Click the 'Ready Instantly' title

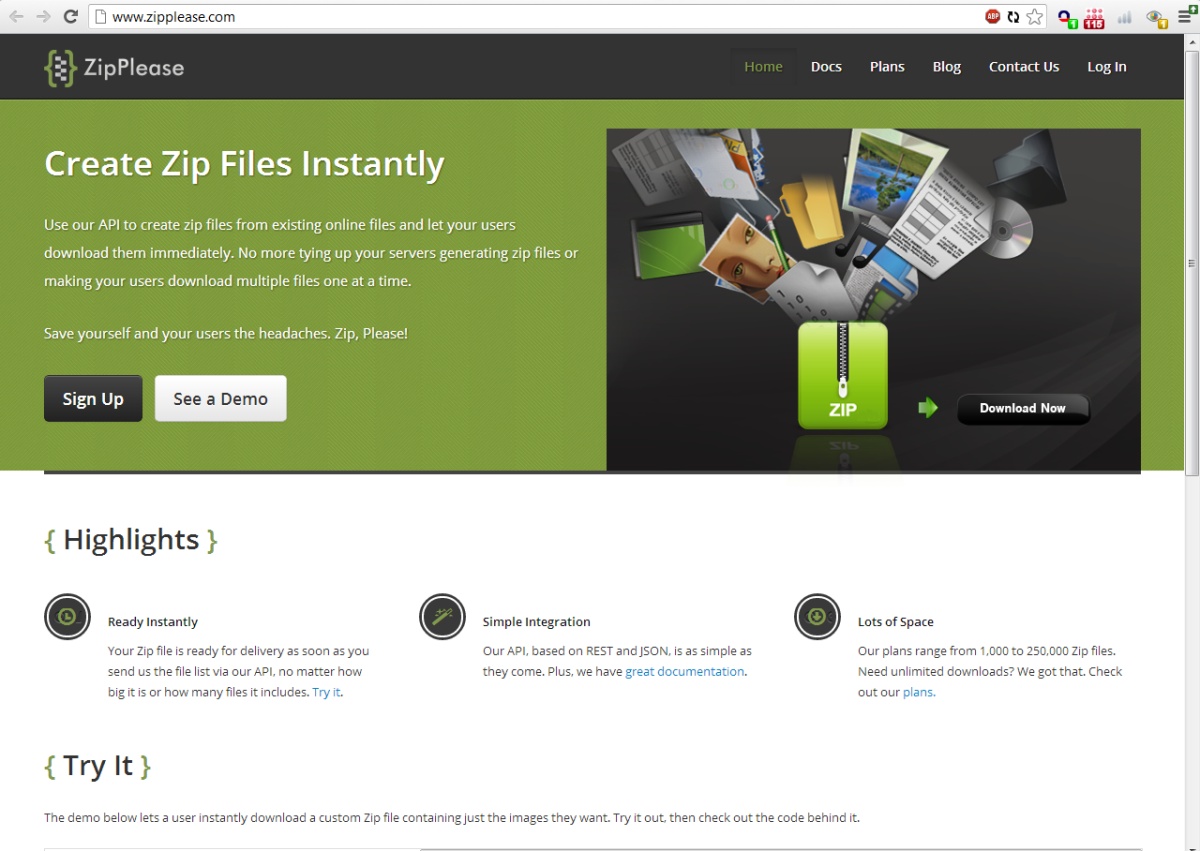click(x=153, y=622)
